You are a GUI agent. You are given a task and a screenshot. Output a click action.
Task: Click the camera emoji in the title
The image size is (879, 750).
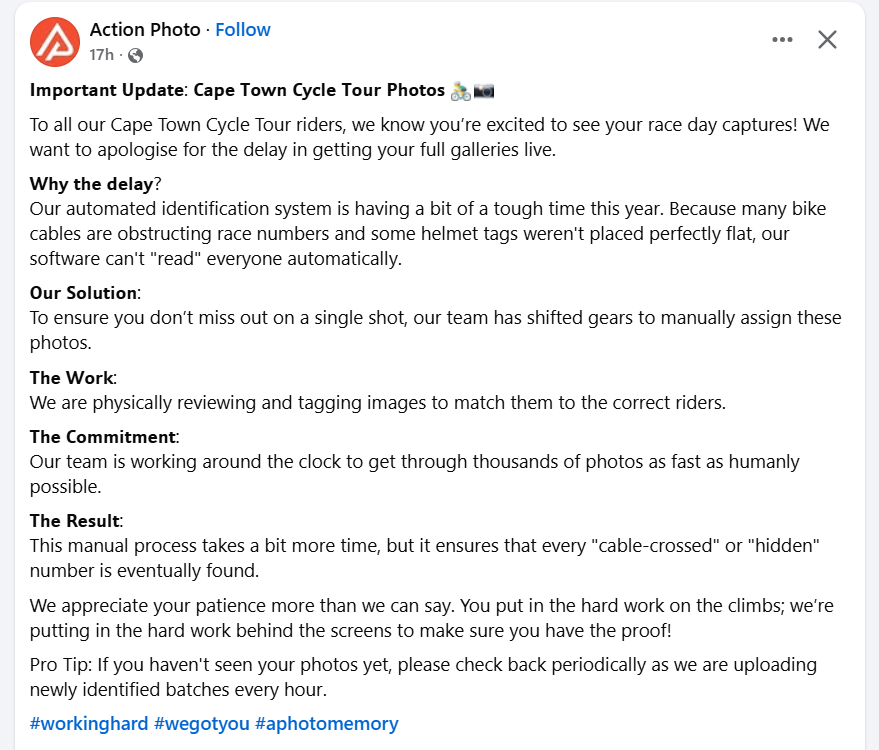[x=484, y=91]
